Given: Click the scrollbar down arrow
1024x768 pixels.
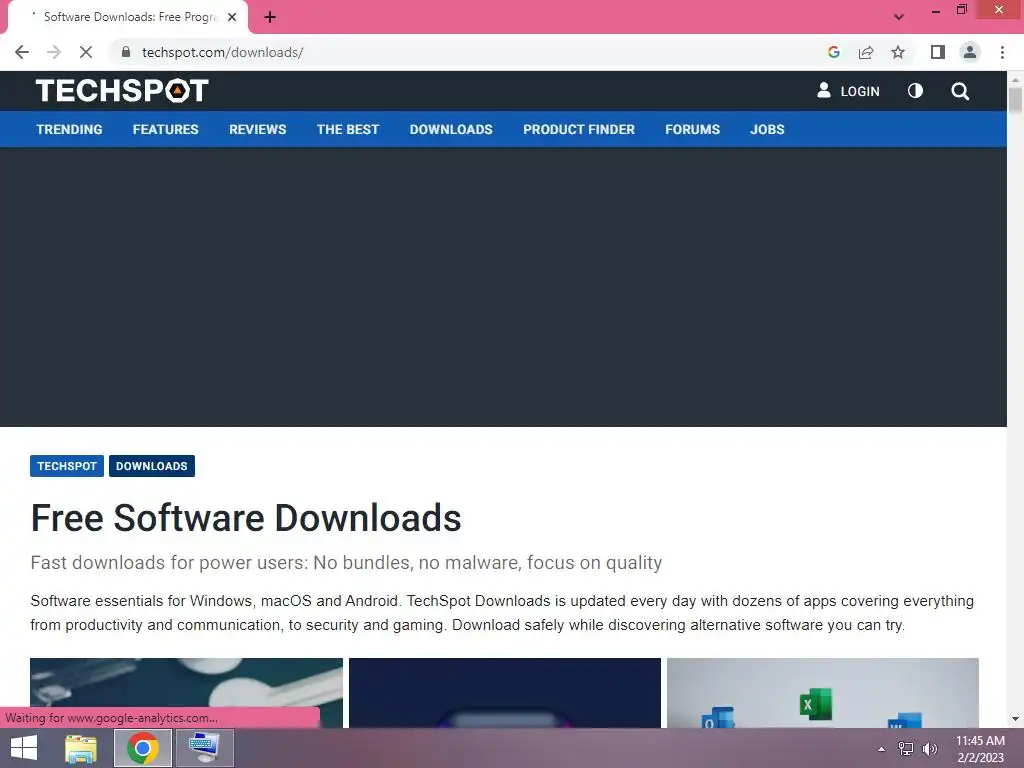Looking at the screenshot, I should click(x=1015, y=719).
